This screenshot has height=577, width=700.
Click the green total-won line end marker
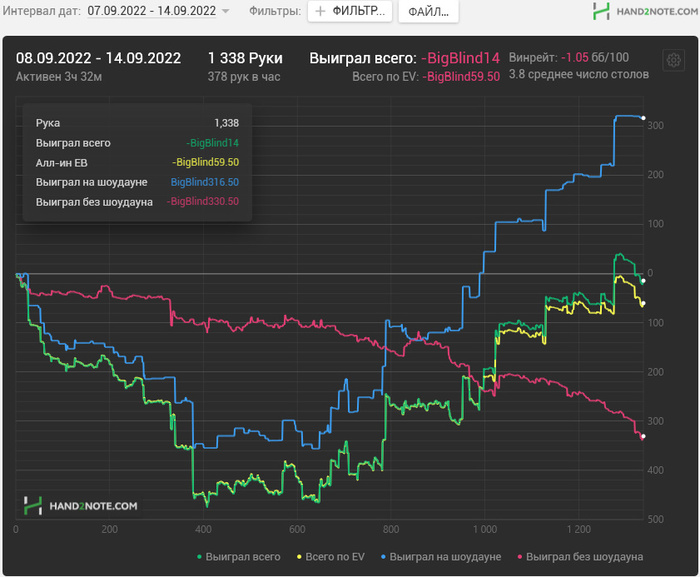tap(643, 281)
